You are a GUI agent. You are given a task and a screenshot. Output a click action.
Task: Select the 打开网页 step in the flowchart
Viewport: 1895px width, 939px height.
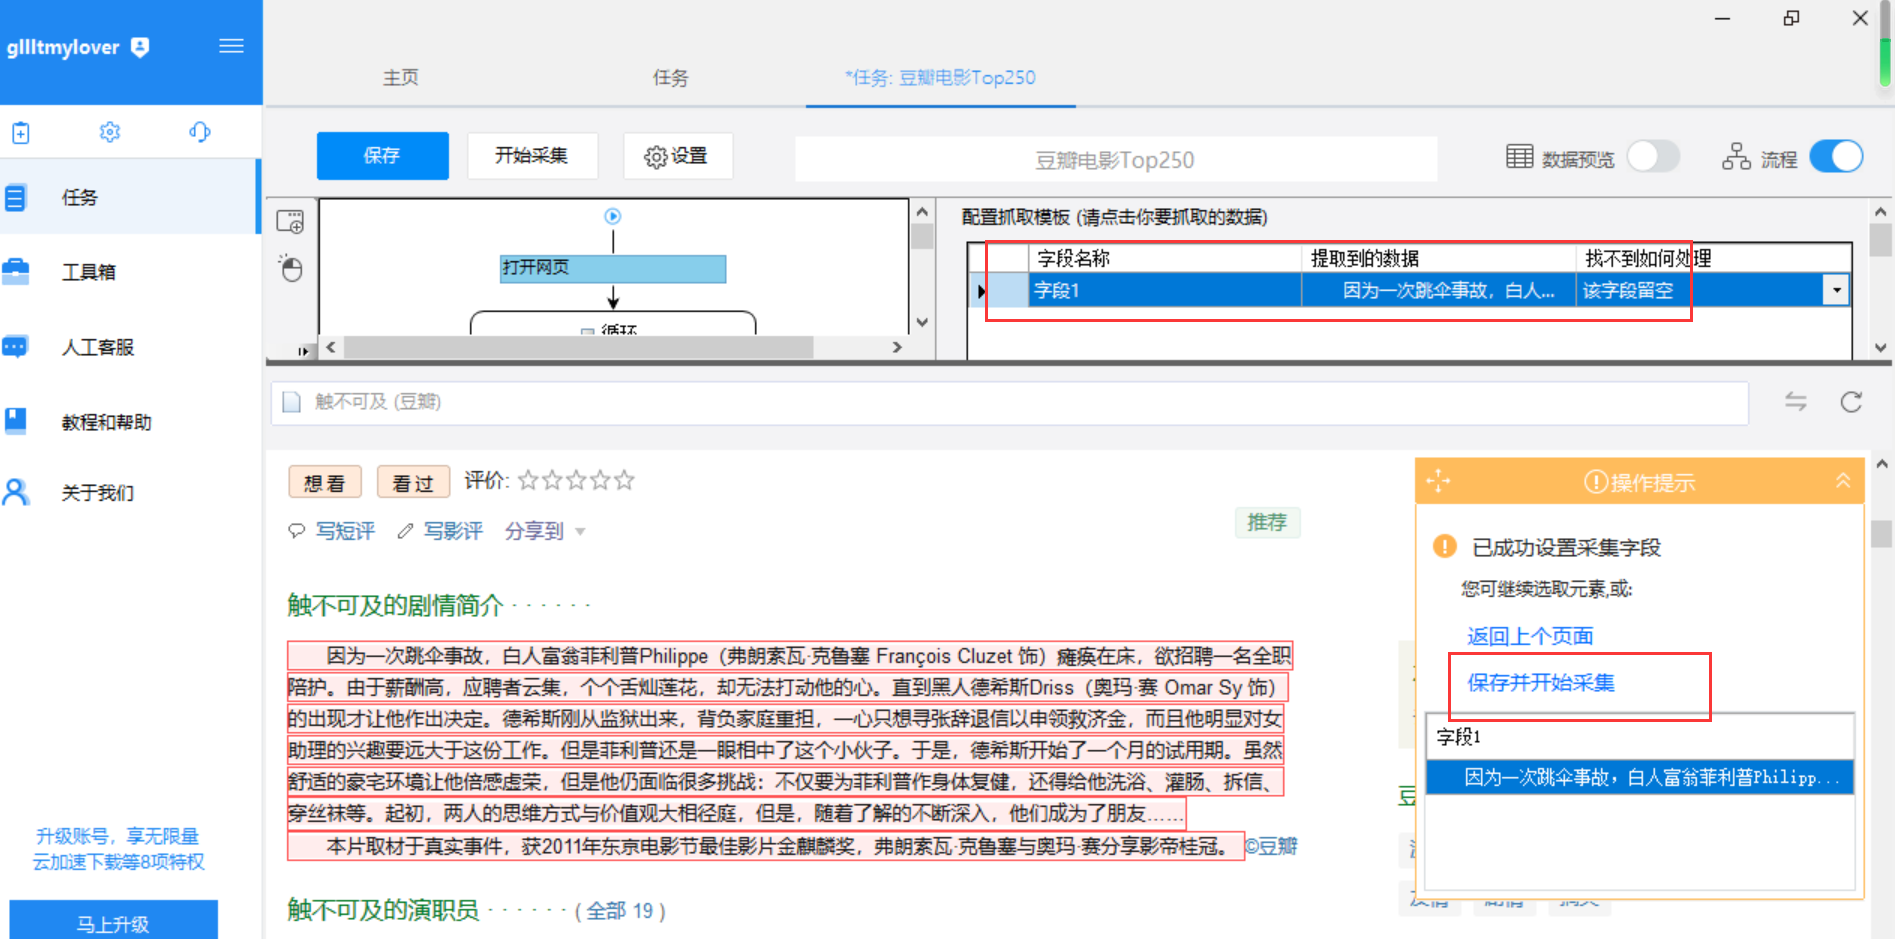point(613,268)
